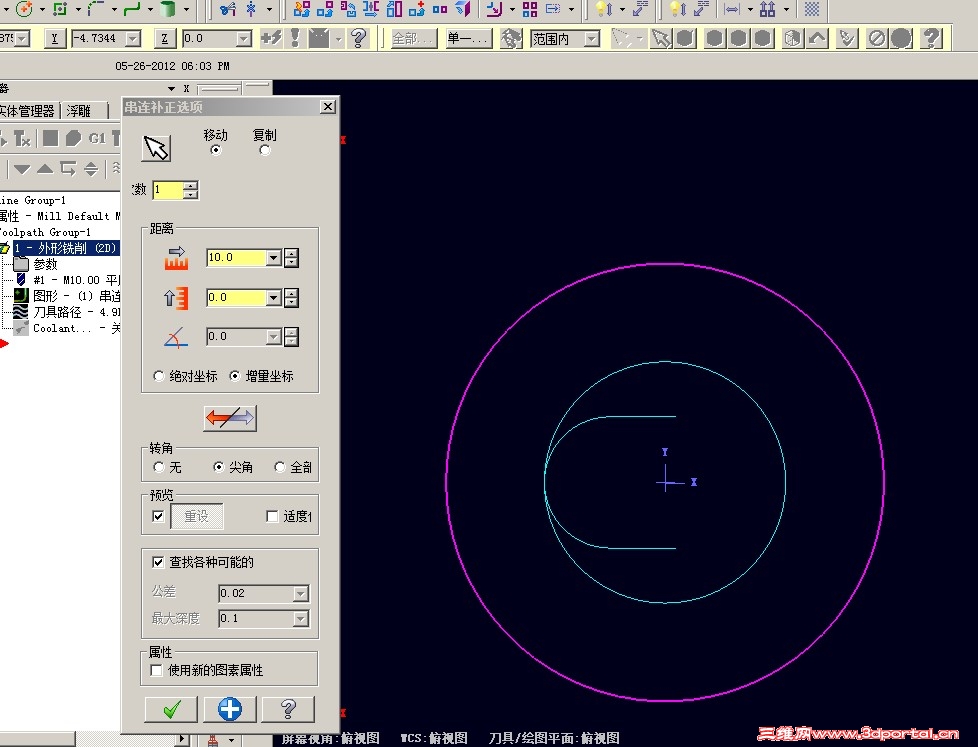Click the 刀具路径 wave icon in the tree
Viewport: 978px width, 747px height.
(22, 312)
